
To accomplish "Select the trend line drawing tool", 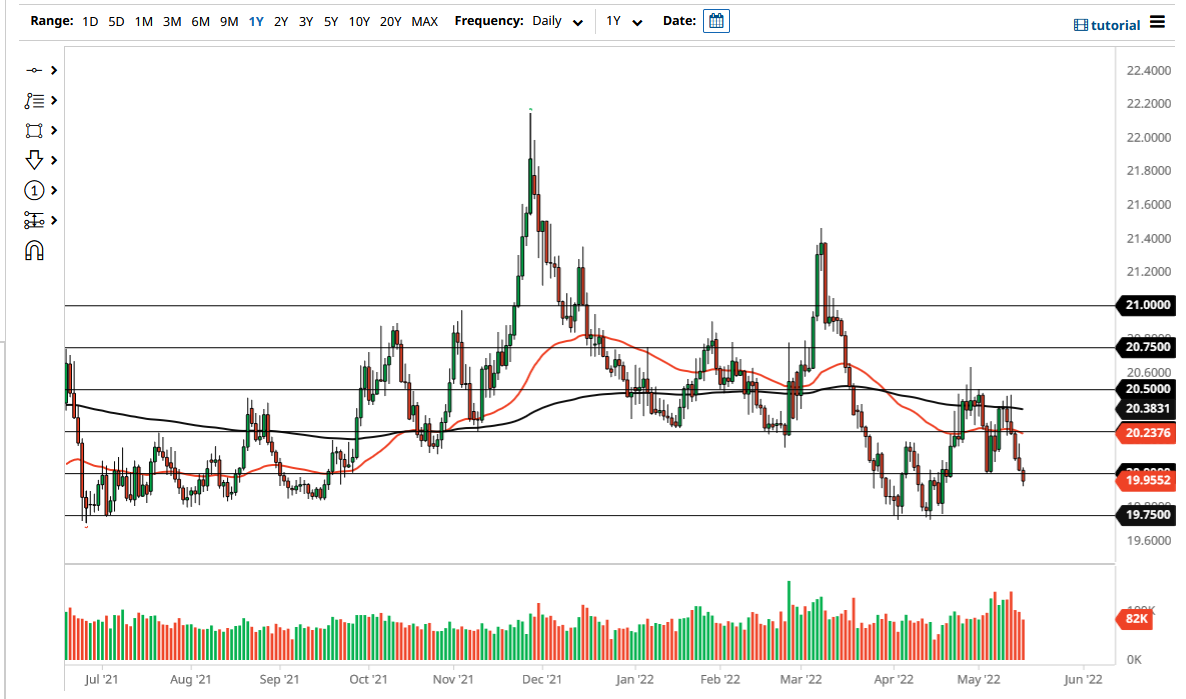I will (33, 70).
